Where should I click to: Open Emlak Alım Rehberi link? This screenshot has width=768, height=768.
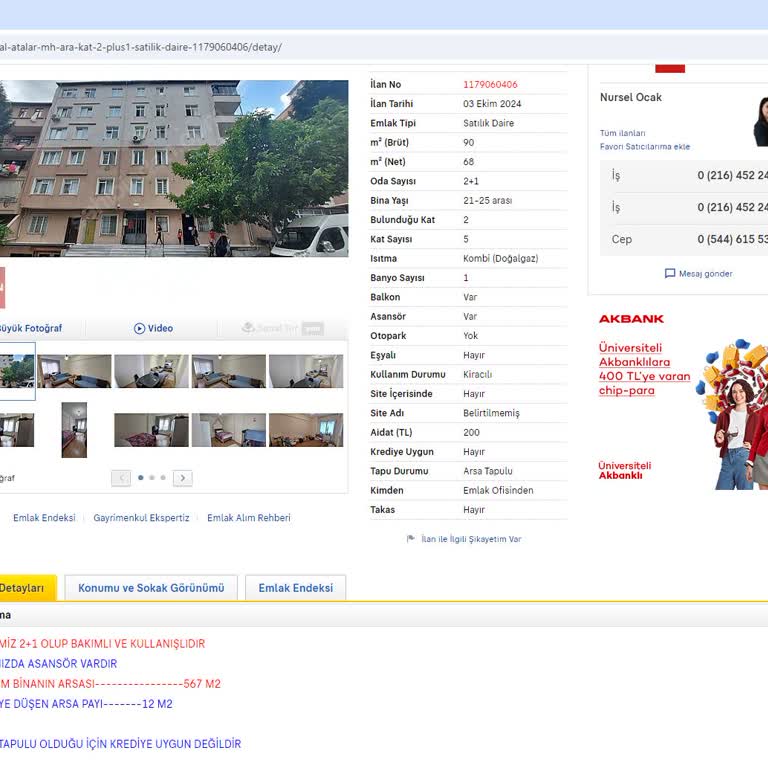click(249, 518)
